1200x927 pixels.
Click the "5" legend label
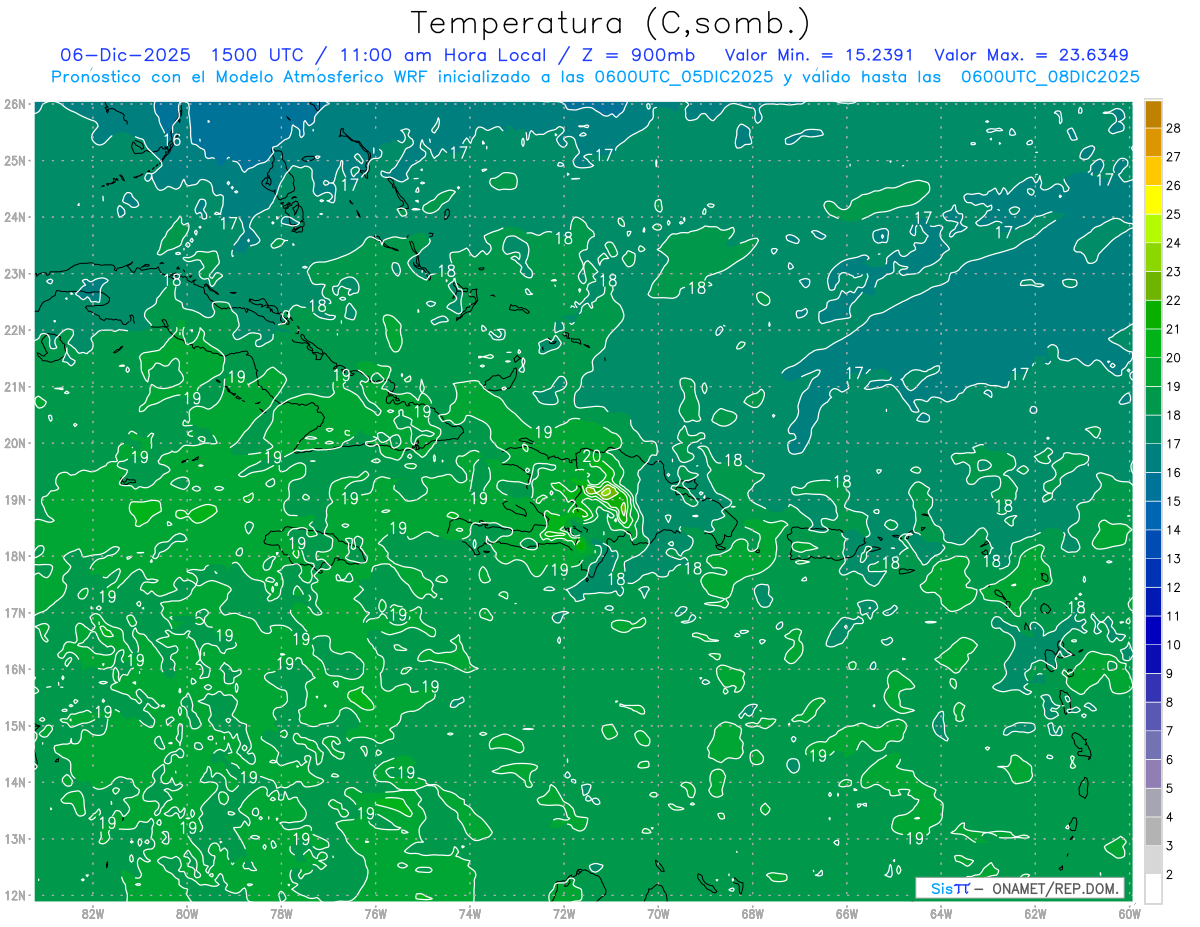(x=1170, y=789)
